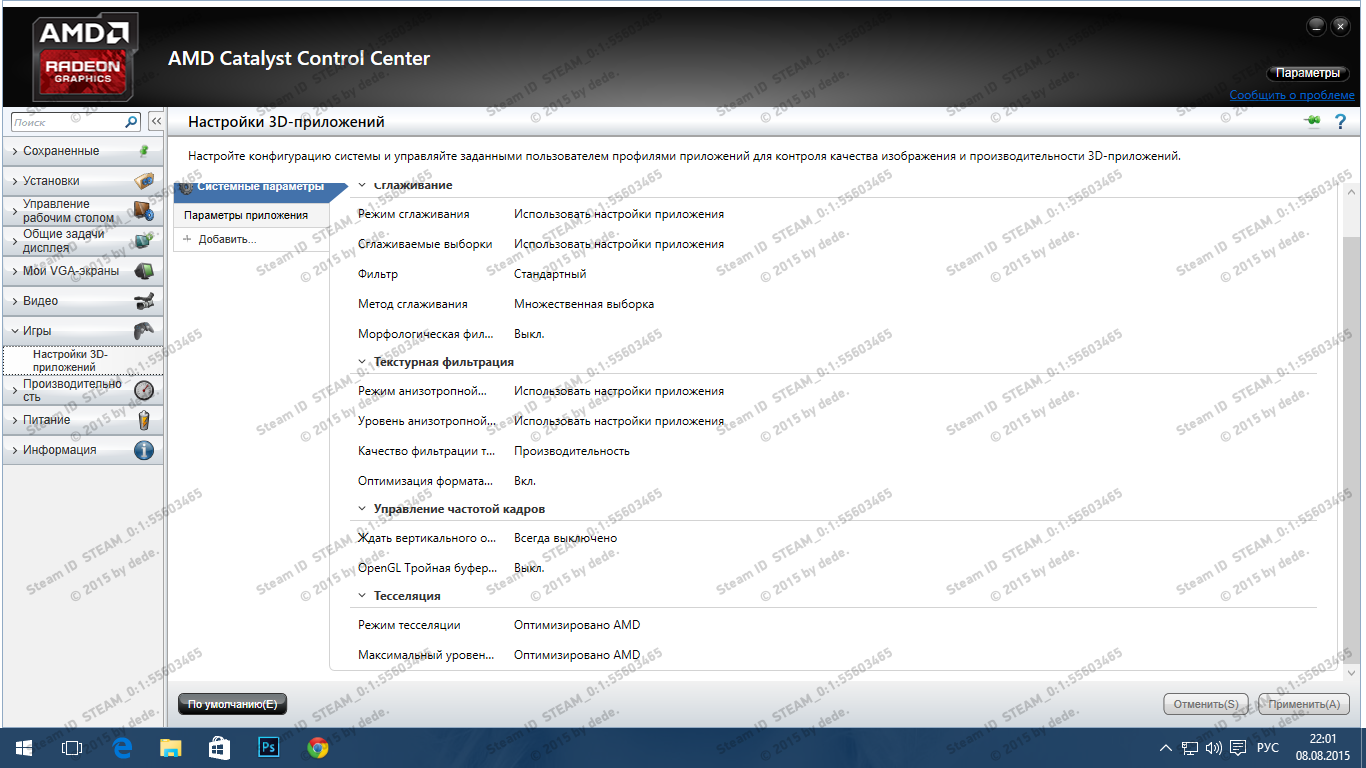This screenshot has width=1366, height=768.
Task: Change Режим тесселяции Оптимизировано AMD
Action: (x=577, y=625)
